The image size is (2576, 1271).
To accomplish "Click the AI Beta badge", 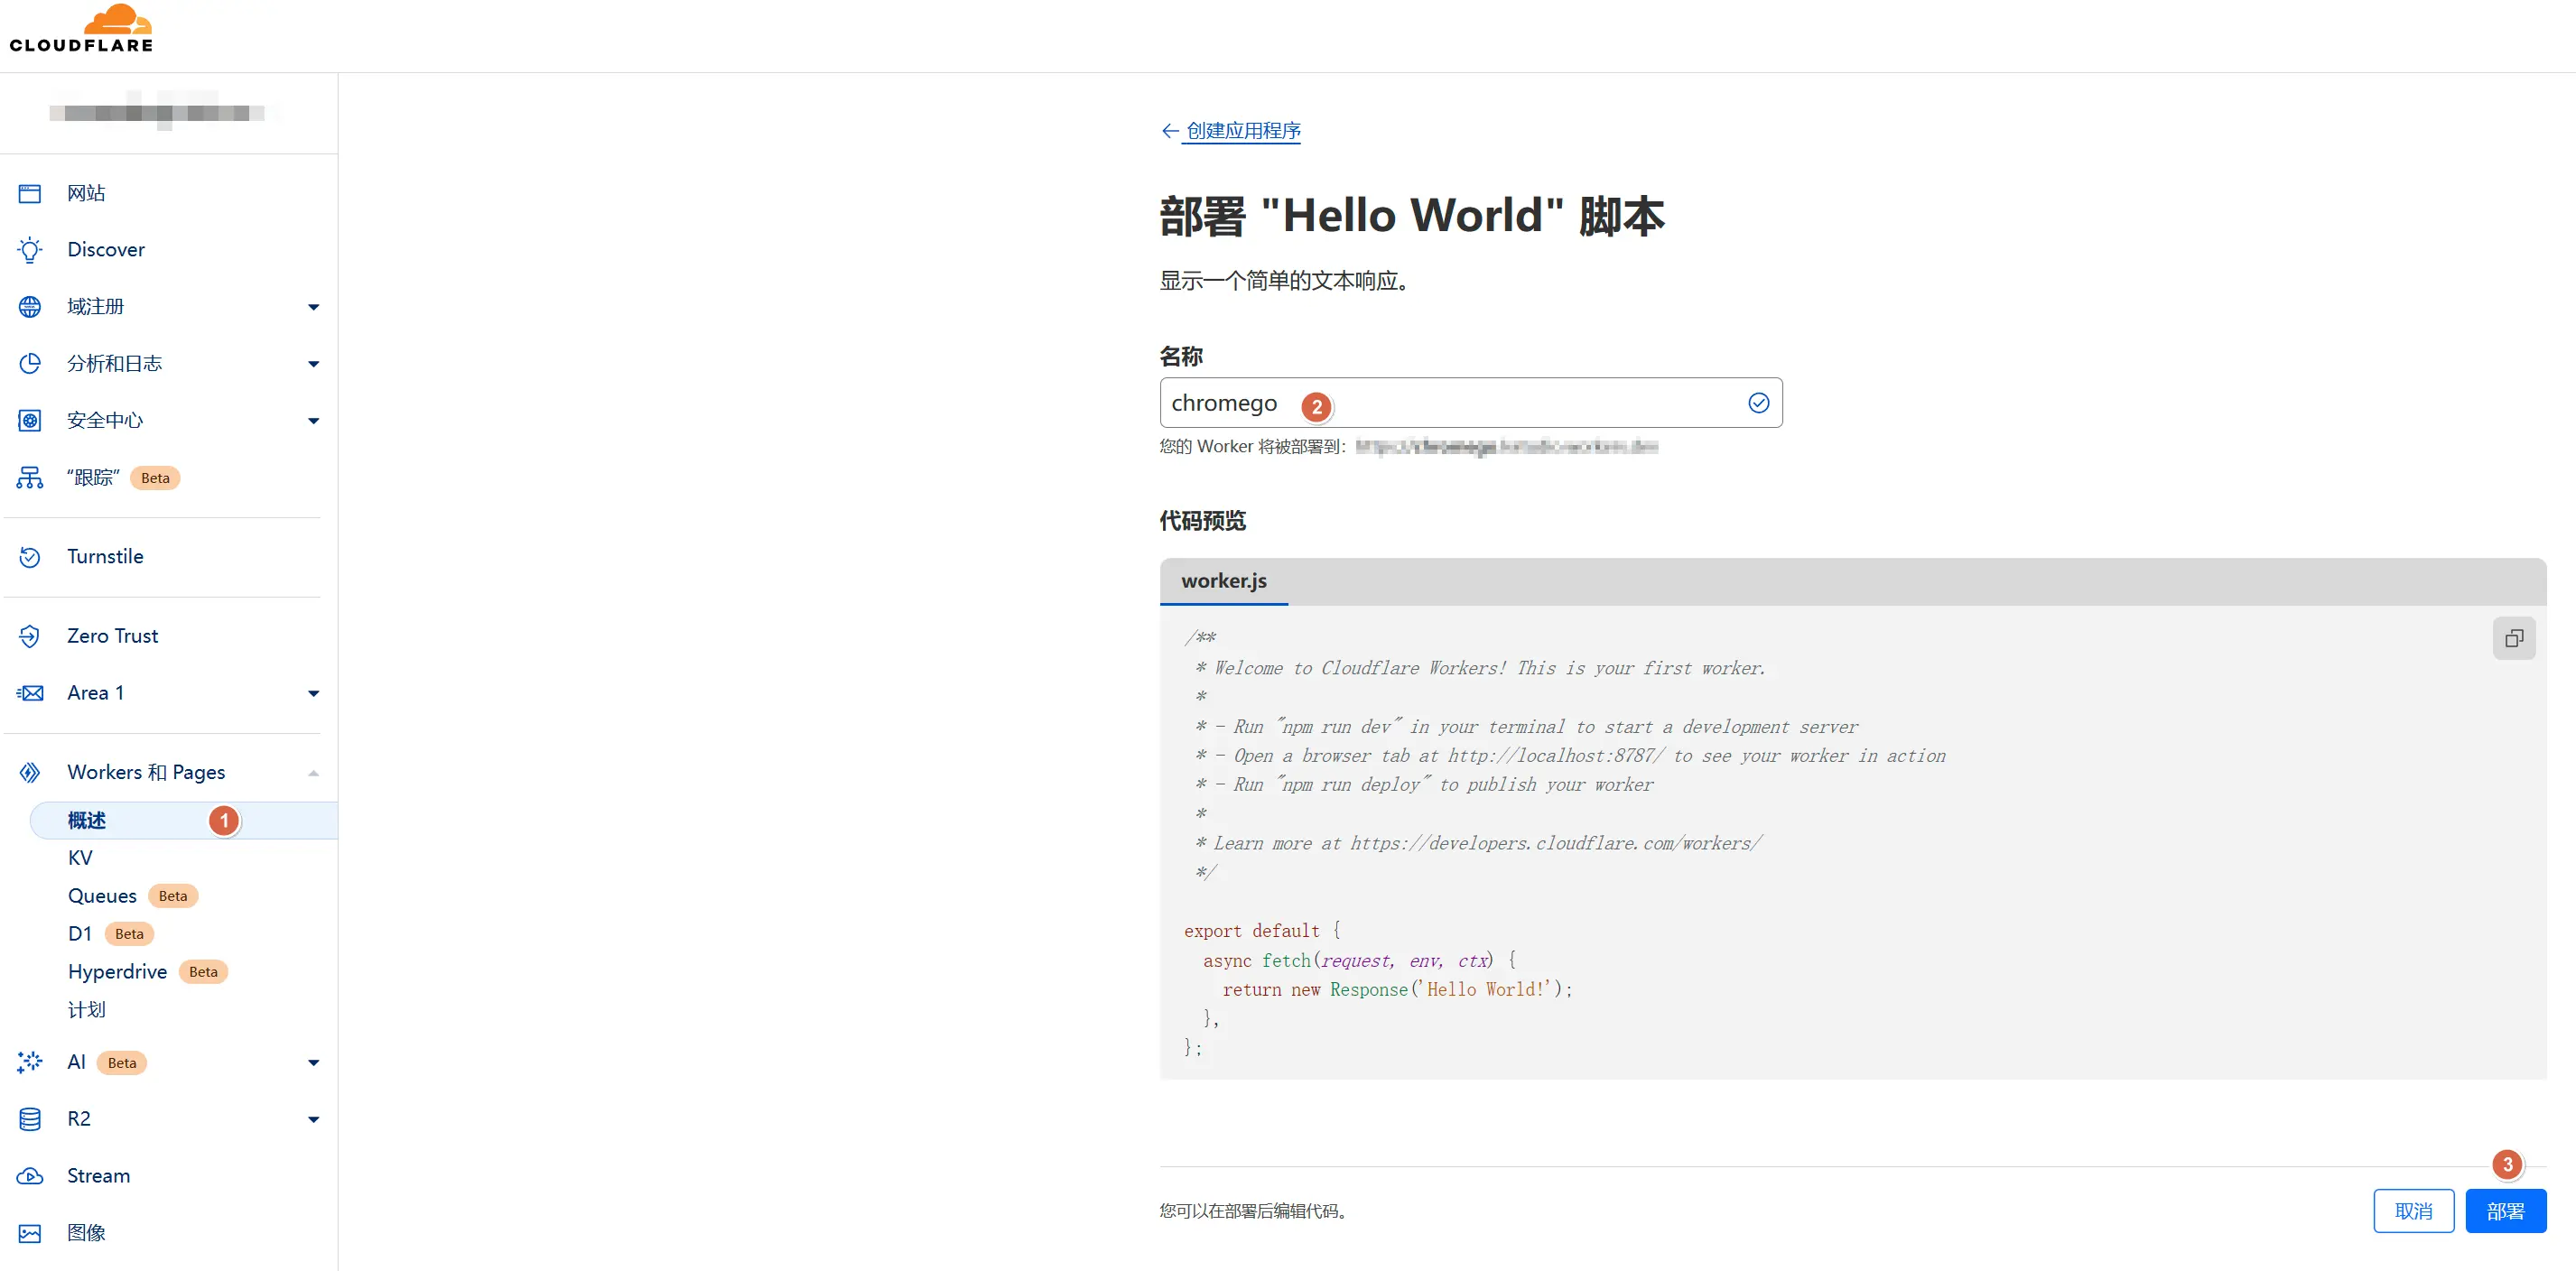I will point(122,1063).
